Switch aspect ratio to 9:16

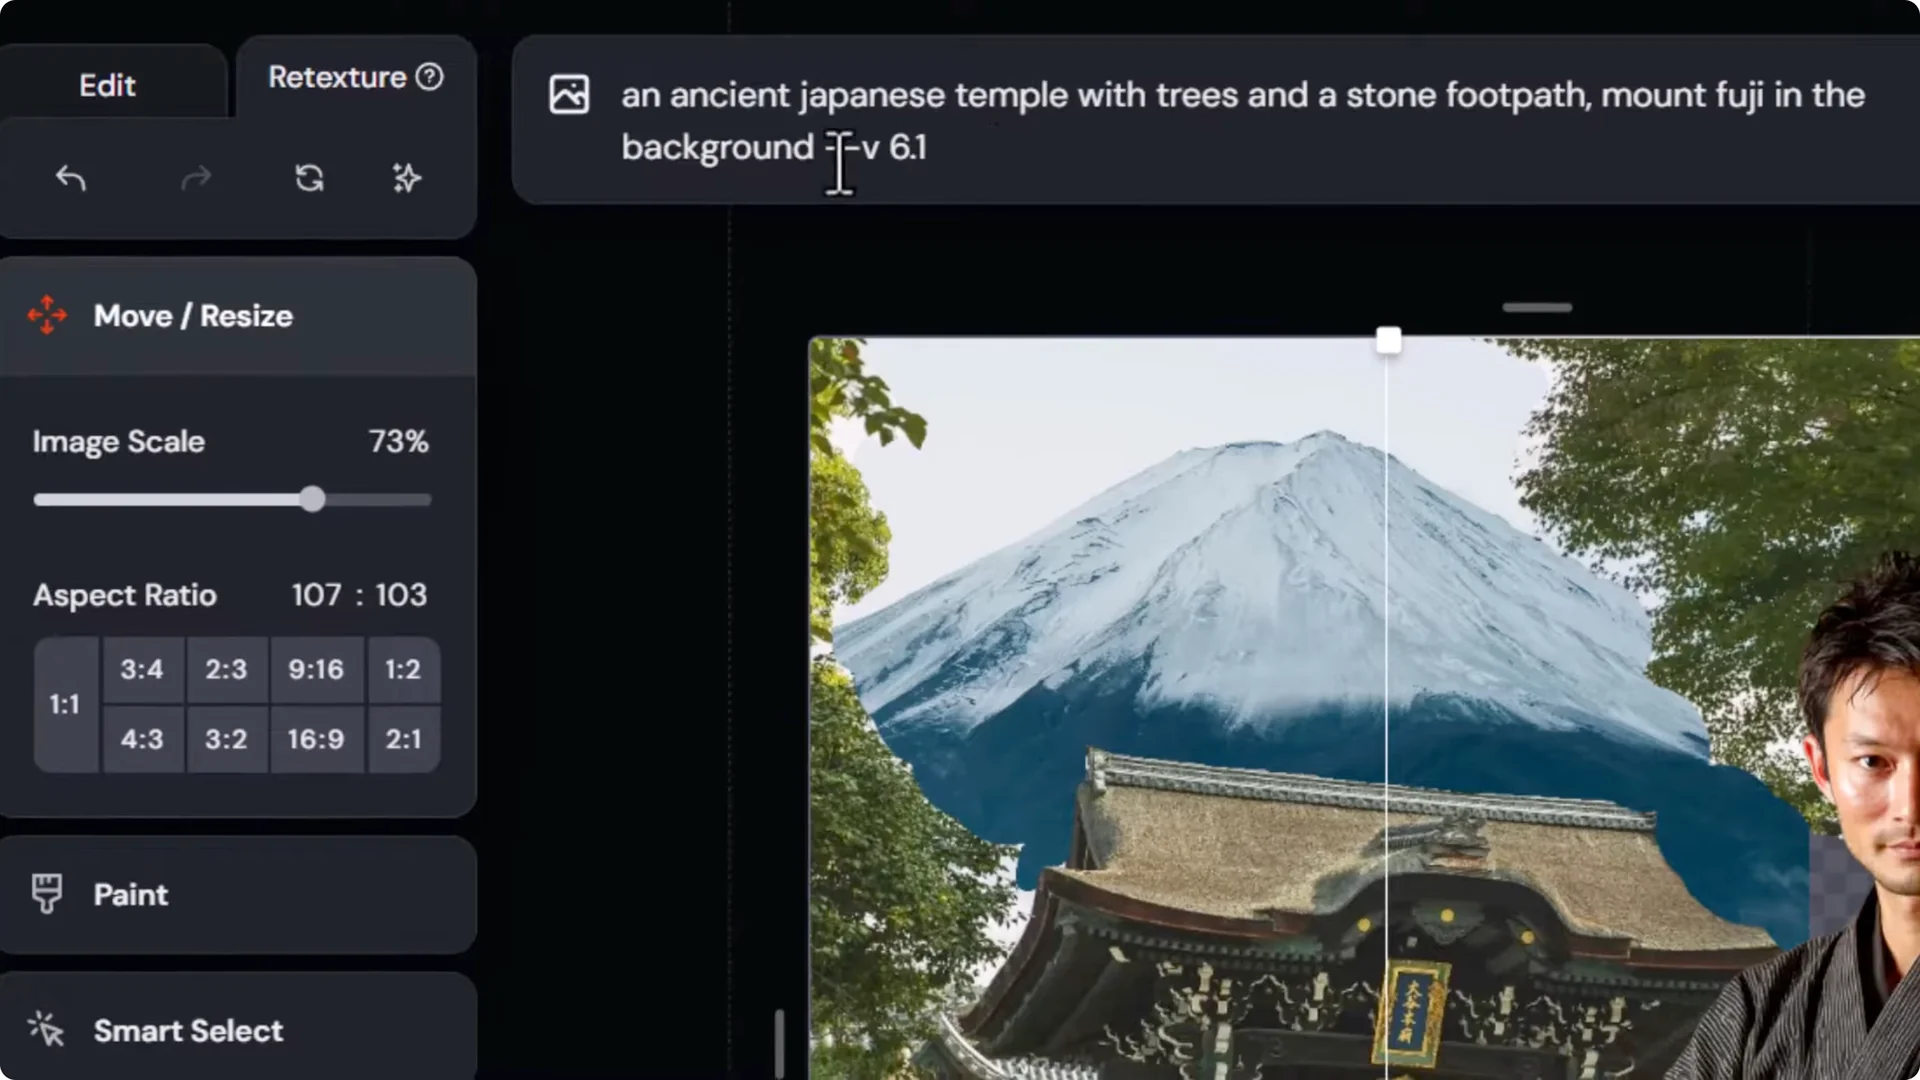pos(315,669)
